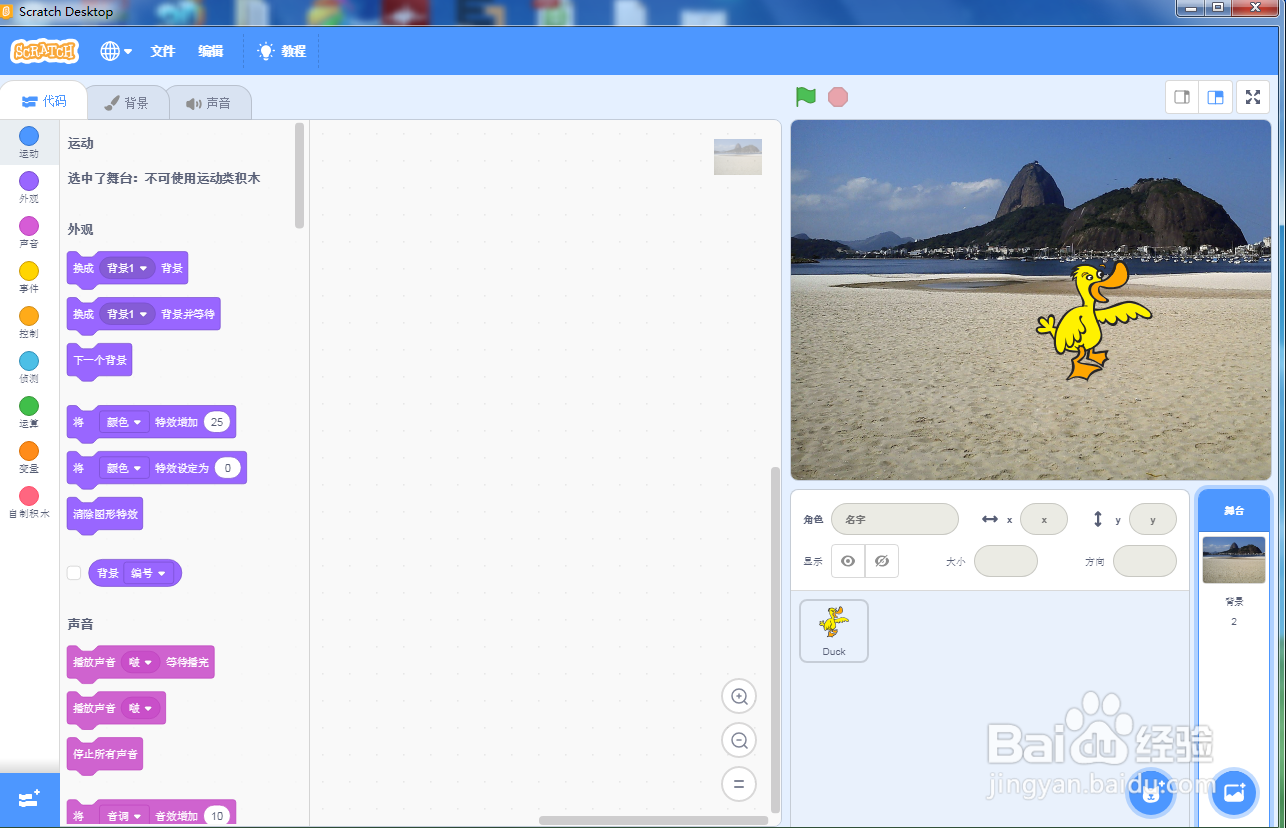
Task: Open 颜色 dropdown in 特效设定为 block
Action: click(123, 468)
